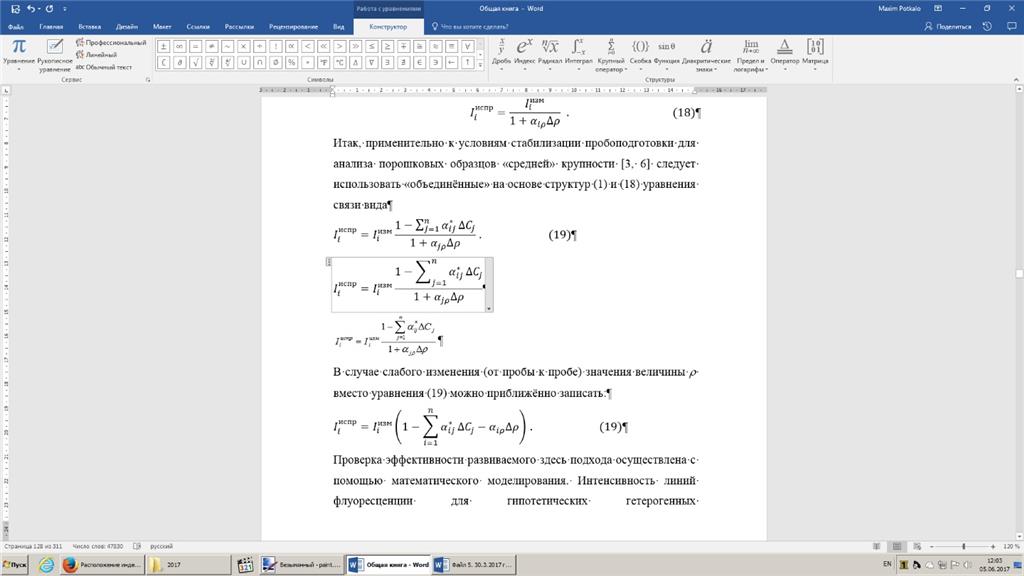Open Firefox from the taskbar

pyautogui.click(x=101, y=565)
